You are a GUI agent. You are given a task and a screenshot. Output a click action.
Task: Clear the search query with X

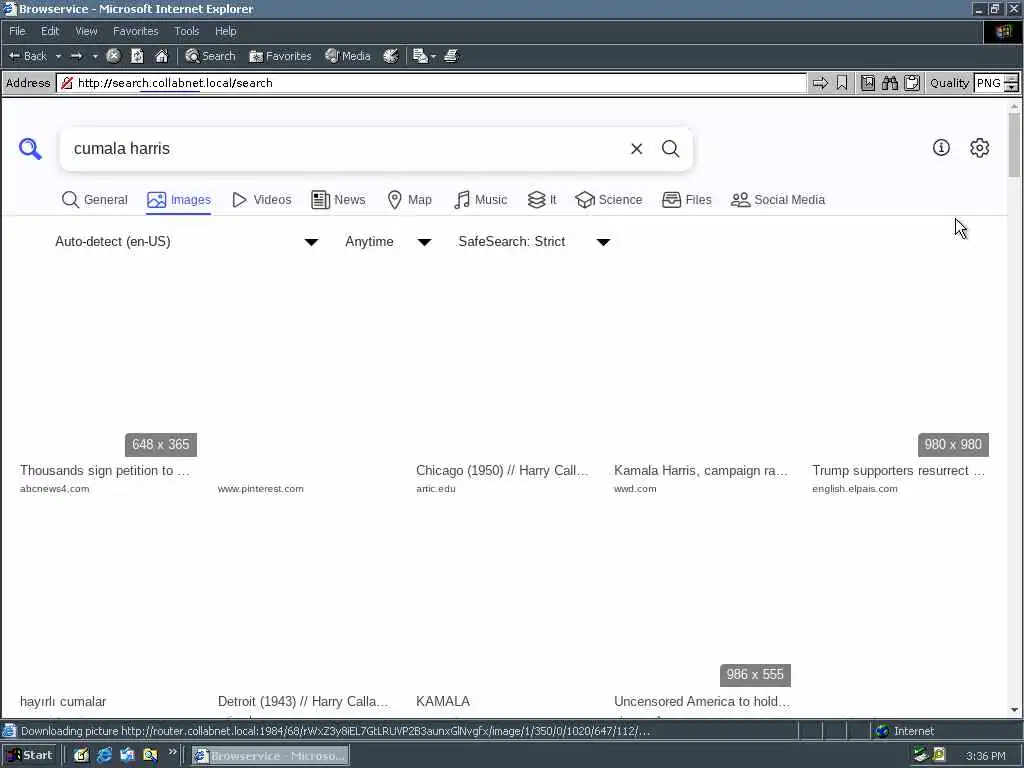(636, 149)
